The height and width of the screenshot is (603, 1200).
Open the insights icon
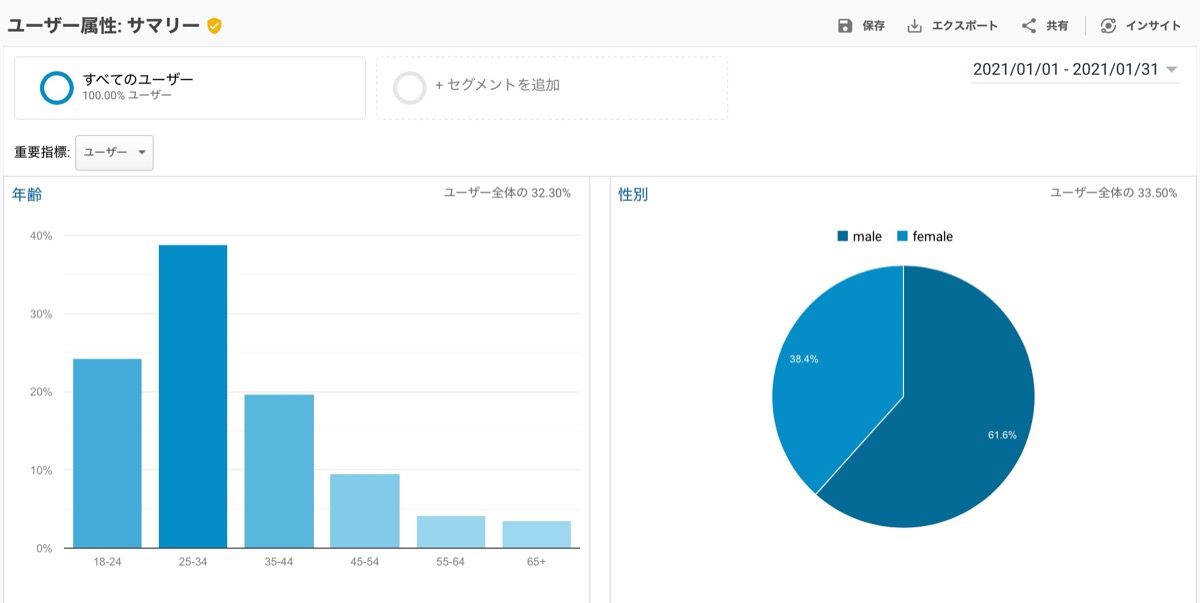[x=1108, y=26]
